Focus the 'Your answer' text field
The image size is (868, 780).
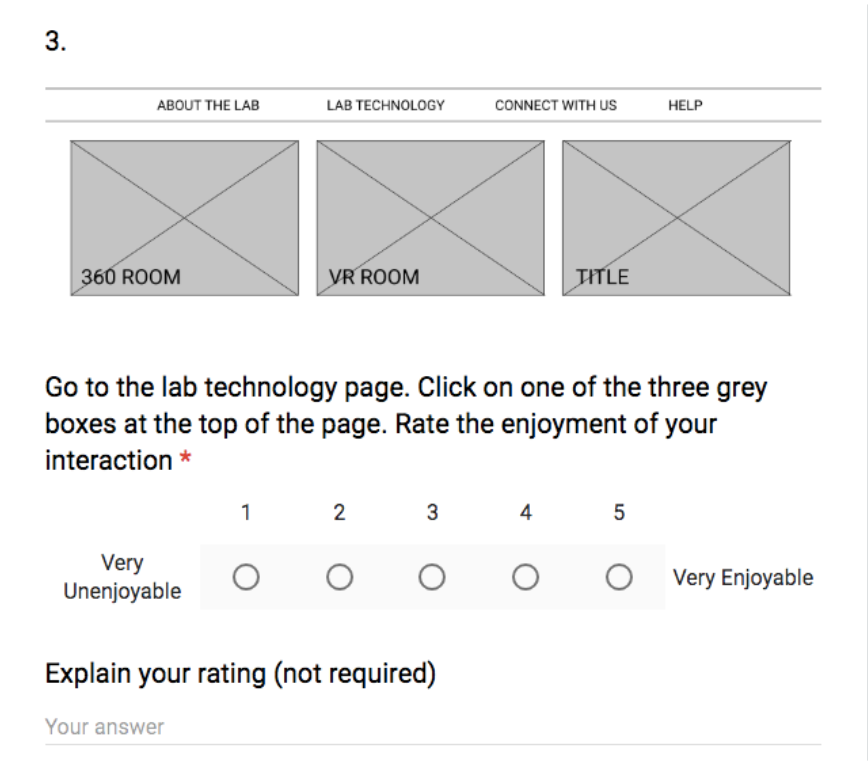433,727
